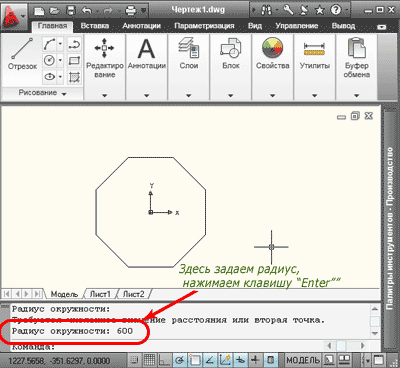Expand the ellipse tool flyout arrow

[x=60, y=77]
